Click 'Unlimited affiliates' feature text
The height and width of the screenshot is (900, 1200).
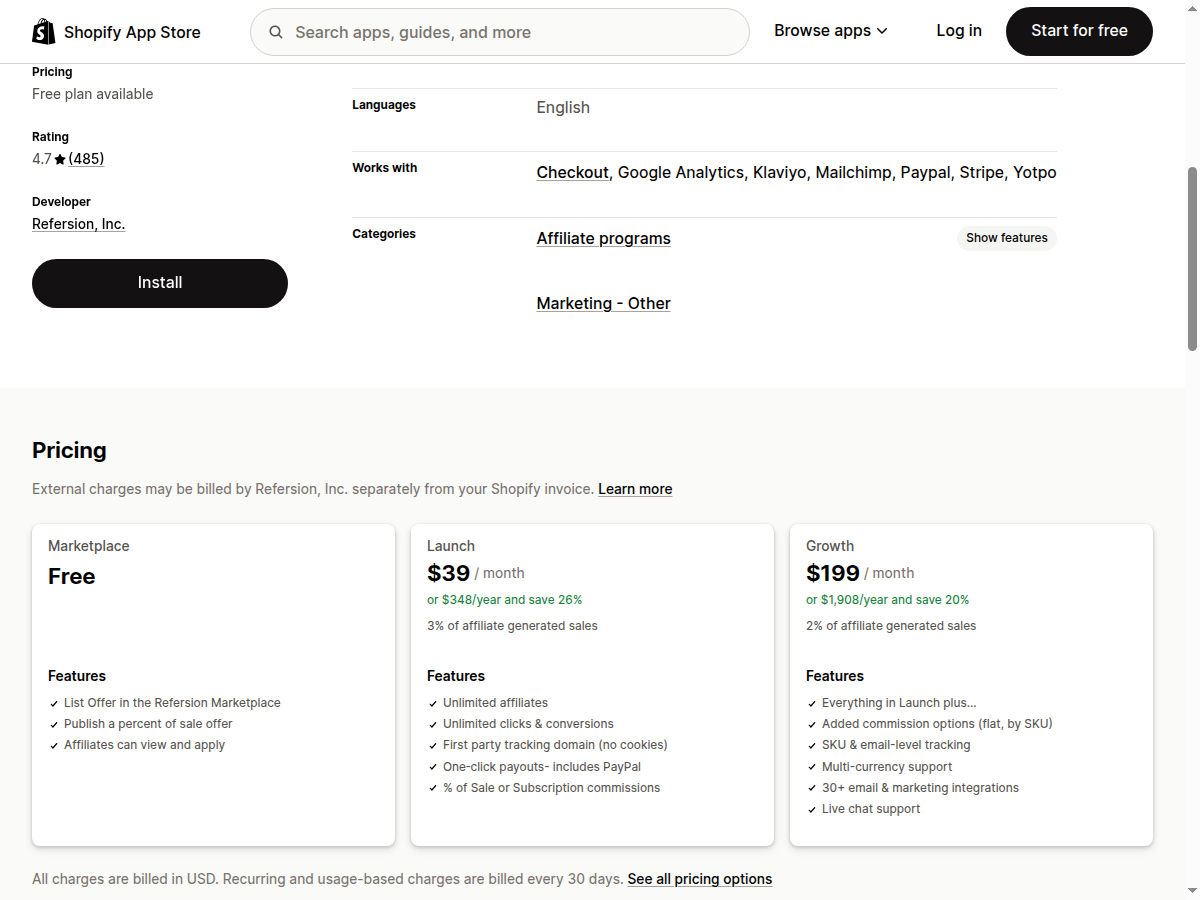click(x=495, y=703)
